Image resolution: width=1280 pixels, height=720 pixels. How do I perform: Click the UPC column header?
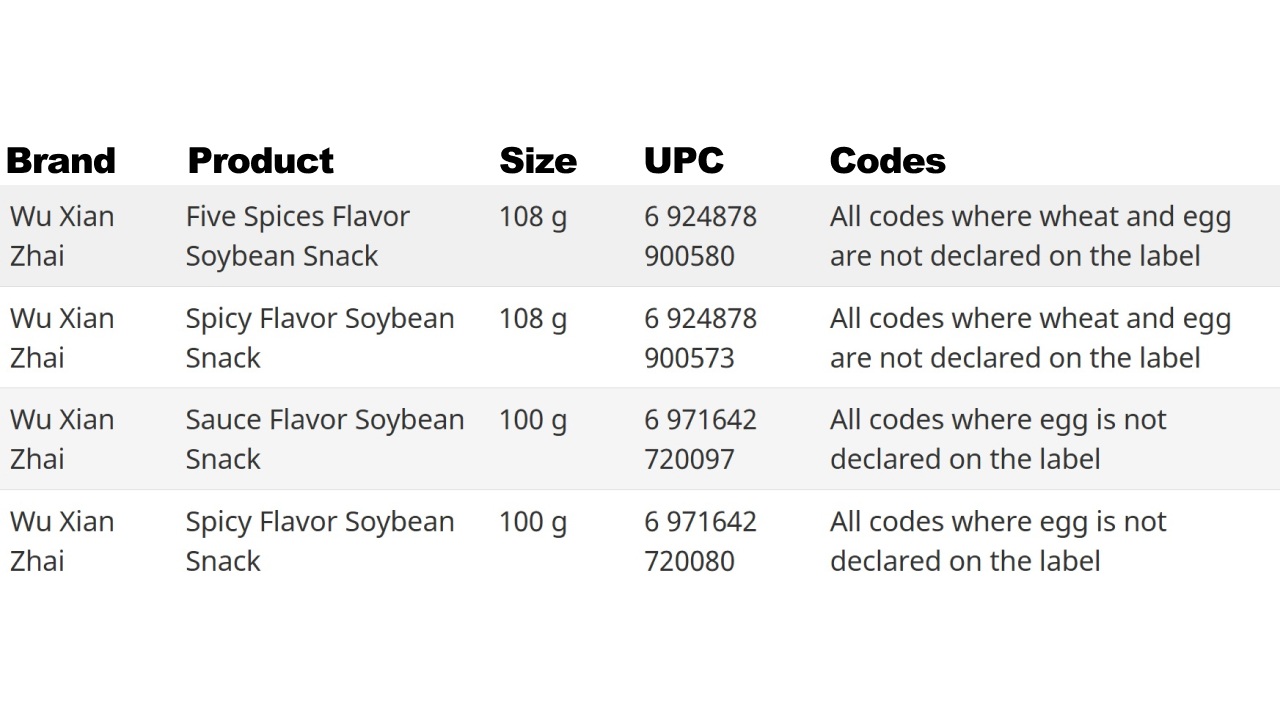[684, 160]
